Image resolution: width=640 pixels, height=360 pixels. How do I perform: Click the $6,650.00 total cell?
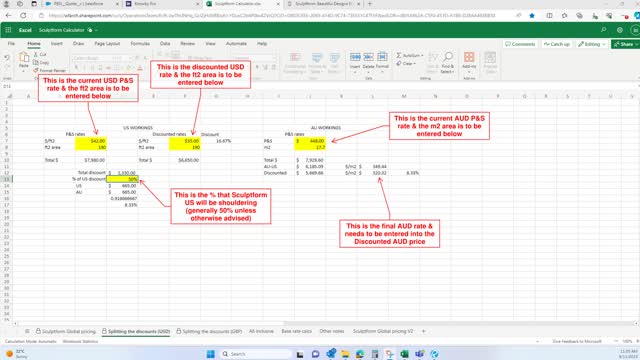click(184, 160)
